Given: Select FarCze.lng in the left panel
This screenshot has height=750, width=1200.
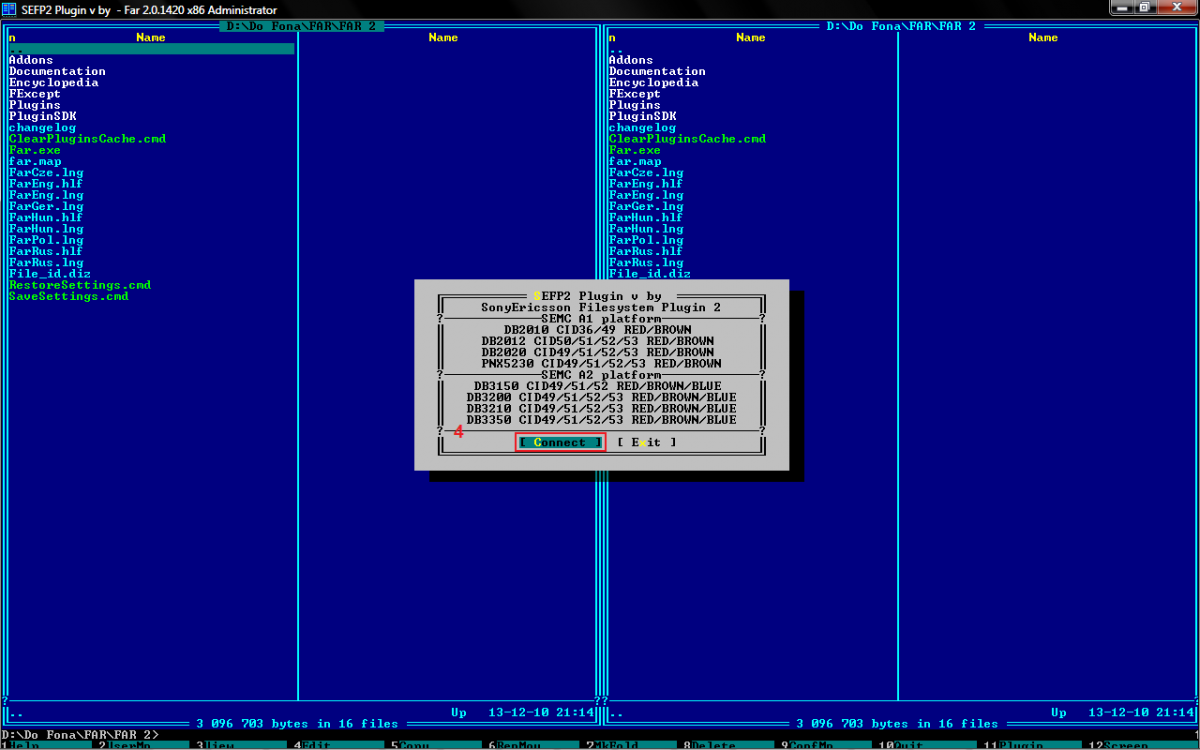Looking at the screenshot, I should pos(46,173).
